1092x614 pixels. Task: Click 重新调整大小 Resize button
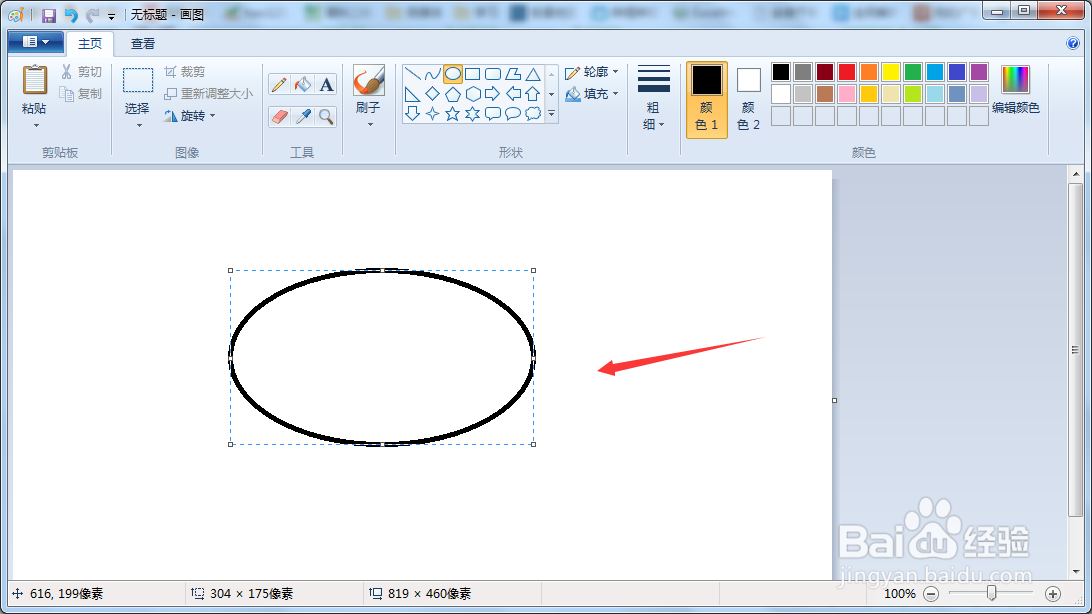click(208, 93)
